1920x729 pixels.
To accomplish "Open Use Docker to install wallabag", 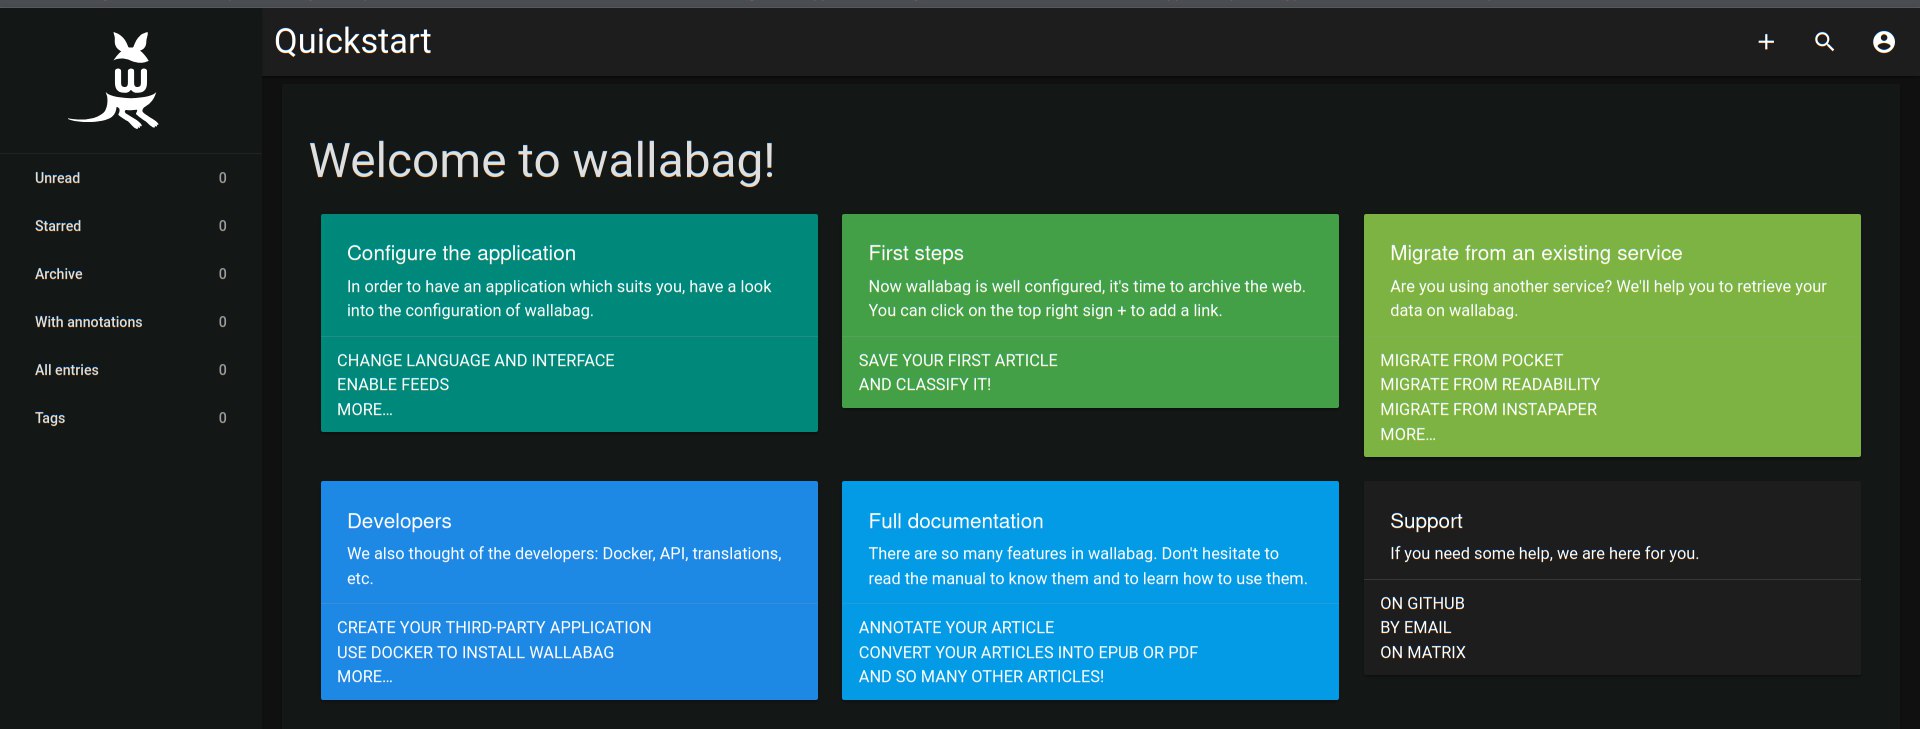I will 476,653.
